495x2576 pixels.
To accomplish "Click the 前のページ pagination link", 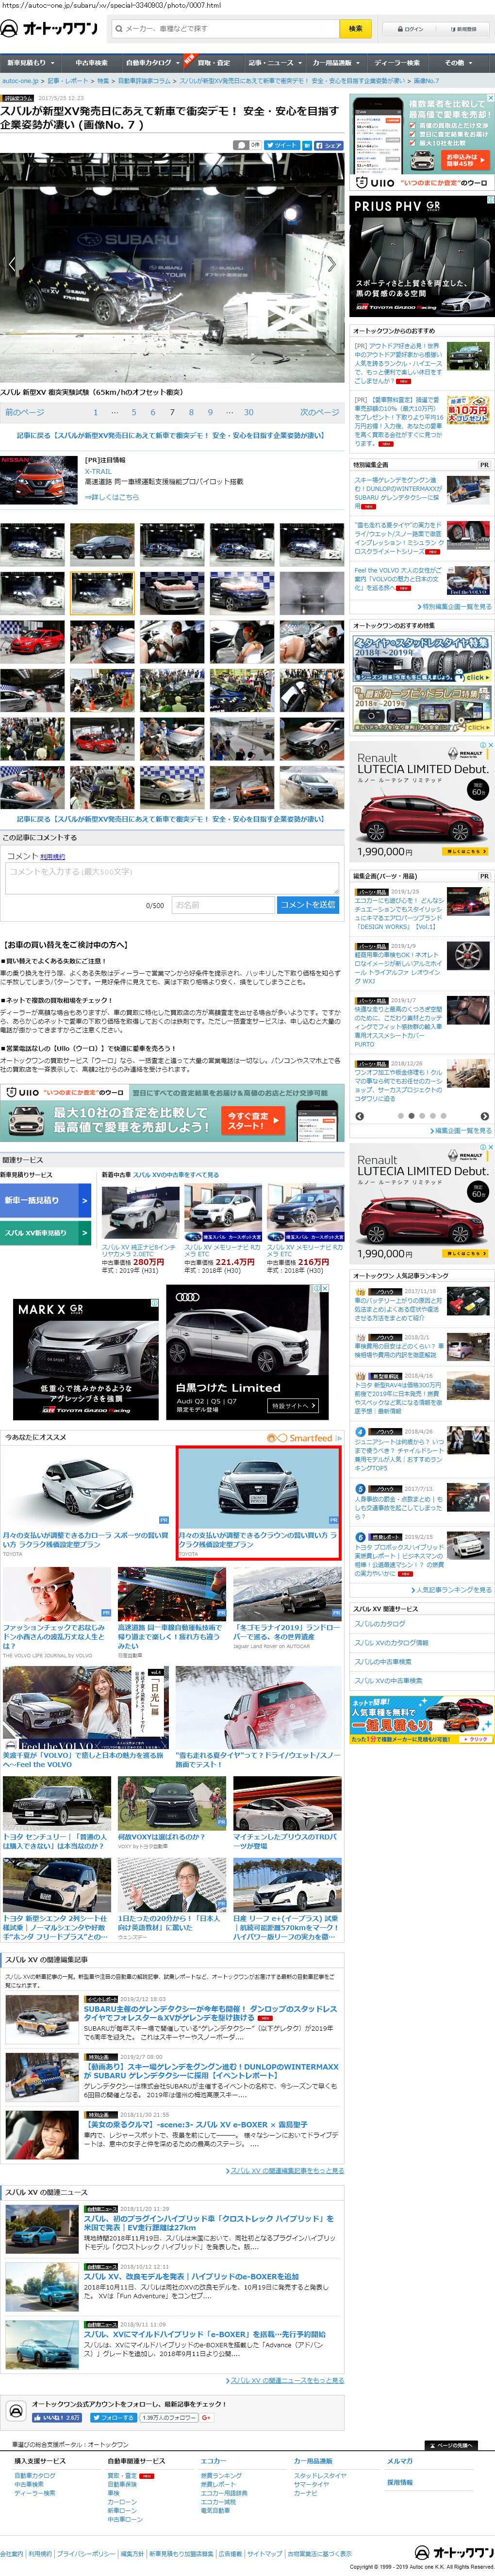I will pyautogui.click(x=25, y=412).
